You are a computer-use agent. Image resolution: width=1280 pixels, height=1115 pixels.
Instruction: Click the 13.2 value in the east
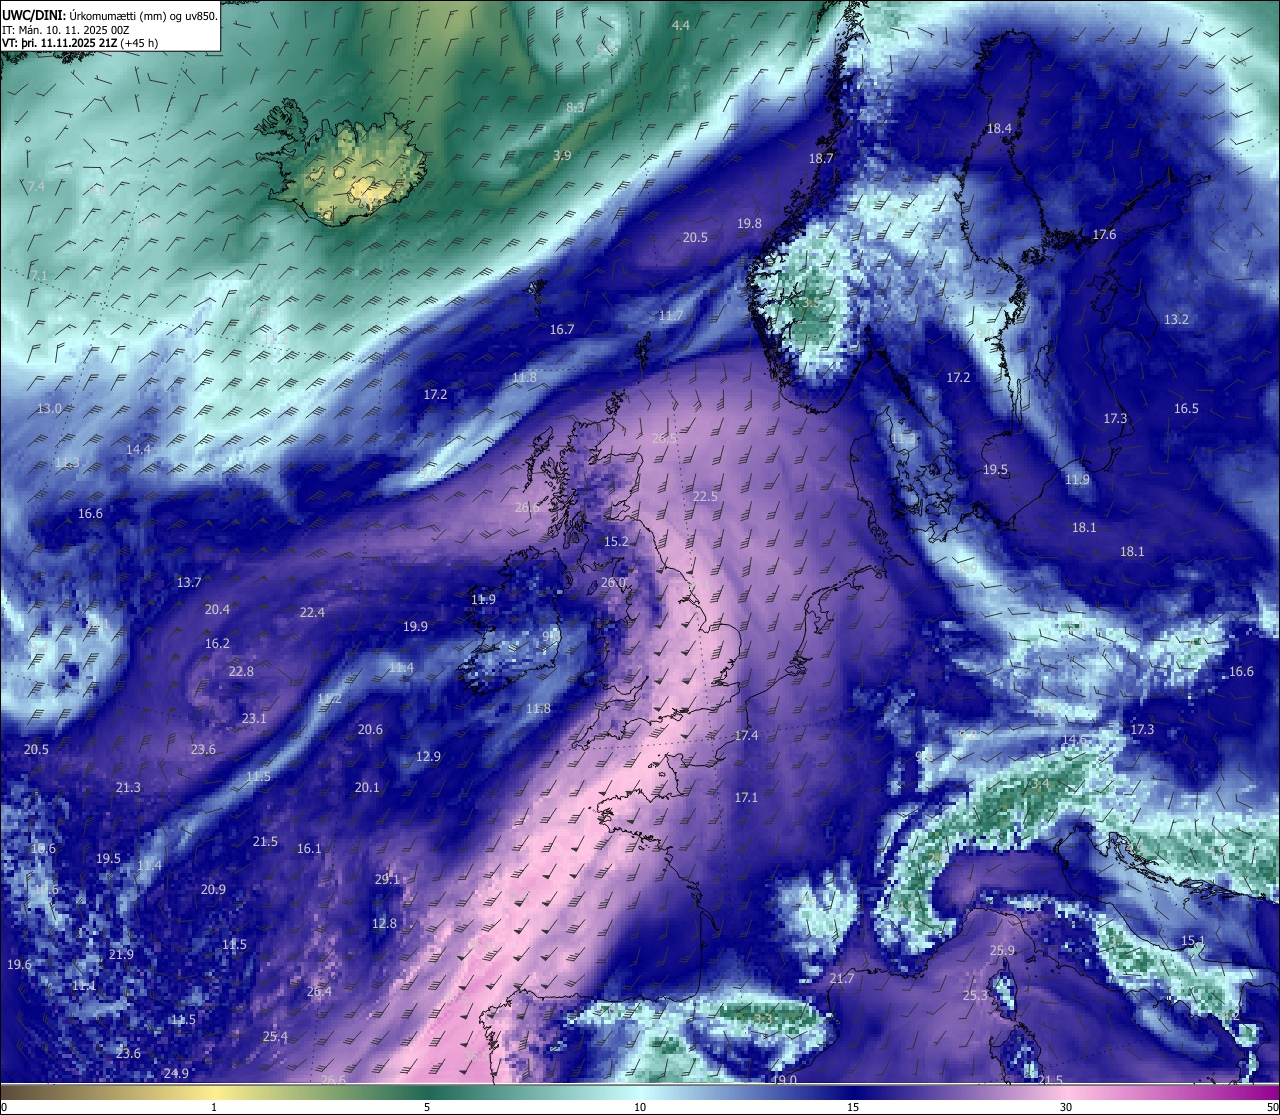pos(1176,319)
